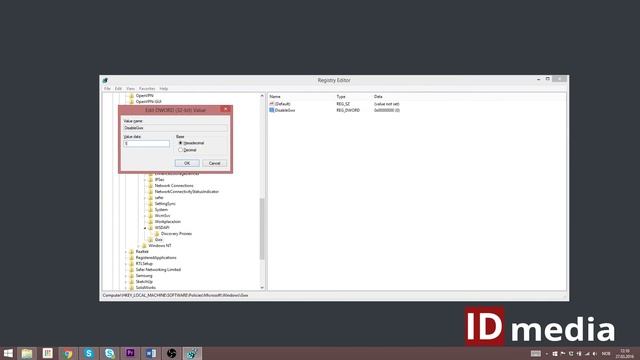Viewport: 640px width, 360px height.
Task: Open Adobe Premiere Pro from the taskbar
Action: 130,353
